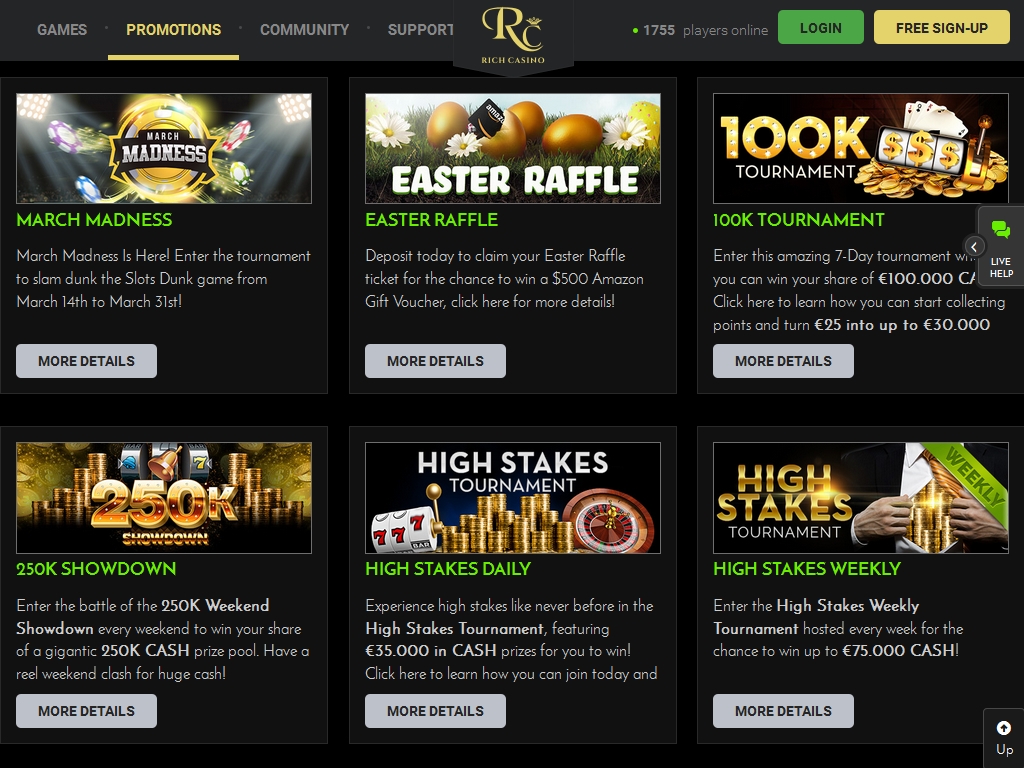The height and width of the screenshot is (768, 1024).
Task: Click the High Stakes Weekly banner image
Action: point(861,498)
